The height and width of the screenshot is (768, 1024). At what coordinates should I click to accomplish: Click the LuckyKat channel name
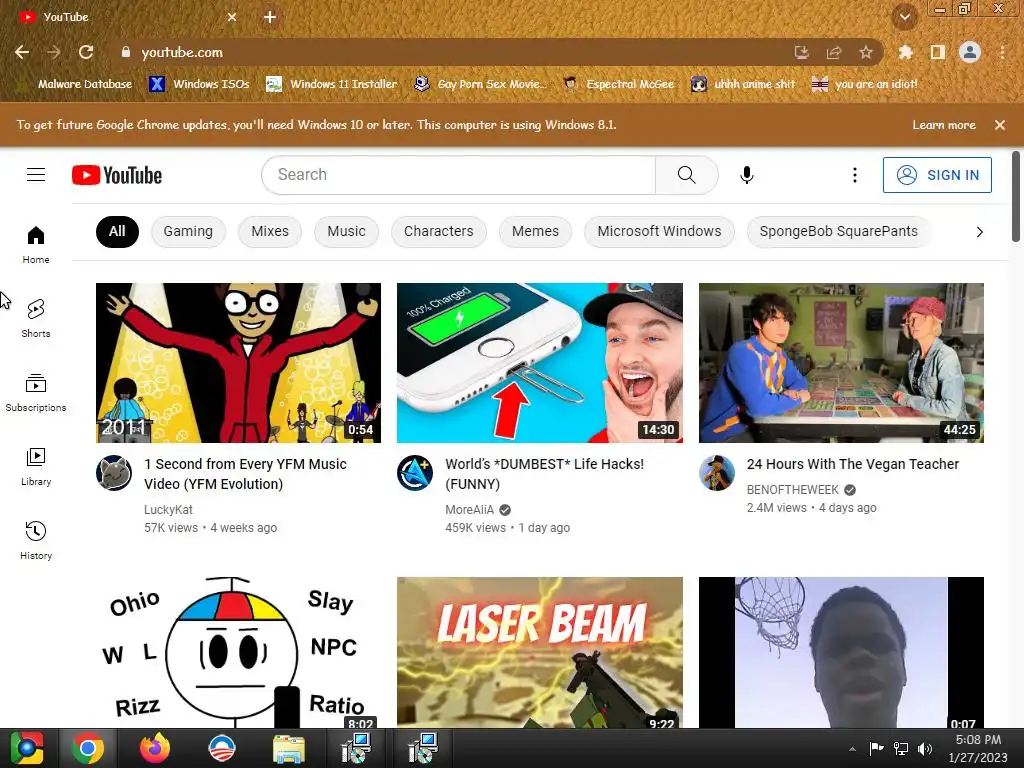tap(168, 509)
